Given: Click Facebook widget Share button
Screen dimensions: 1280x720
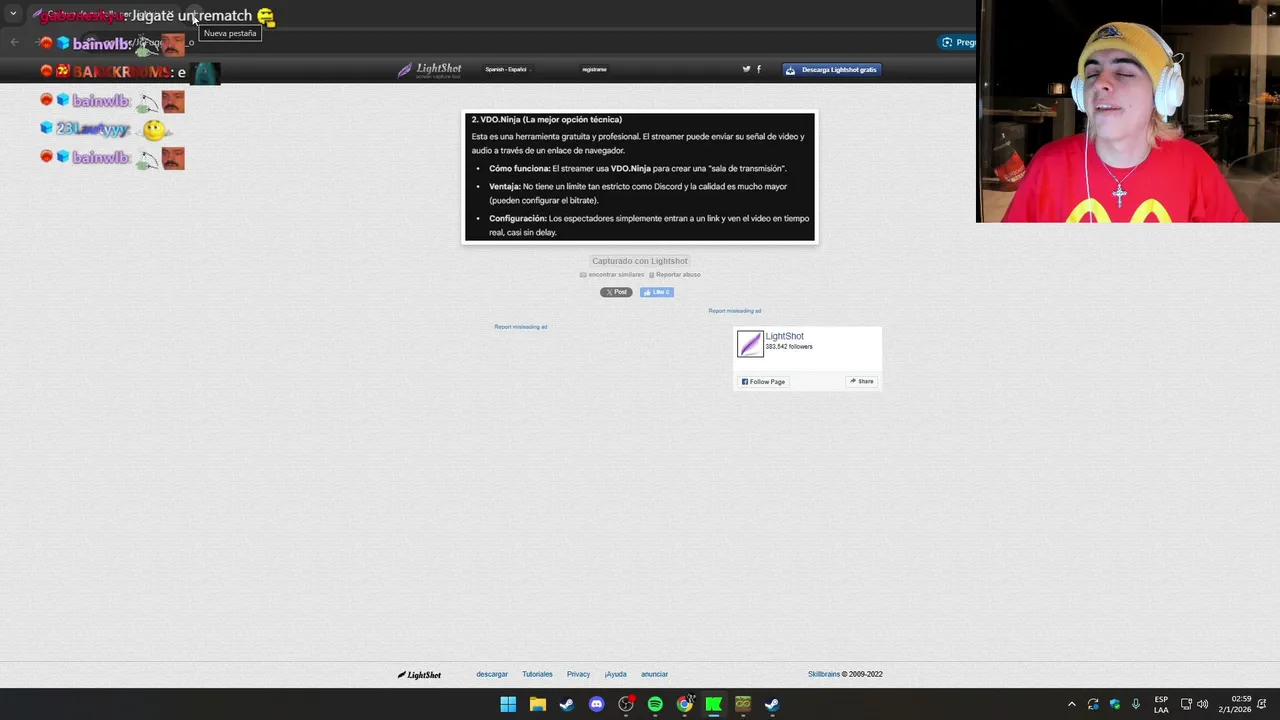Looking at the screenshot, I should 862,382.
